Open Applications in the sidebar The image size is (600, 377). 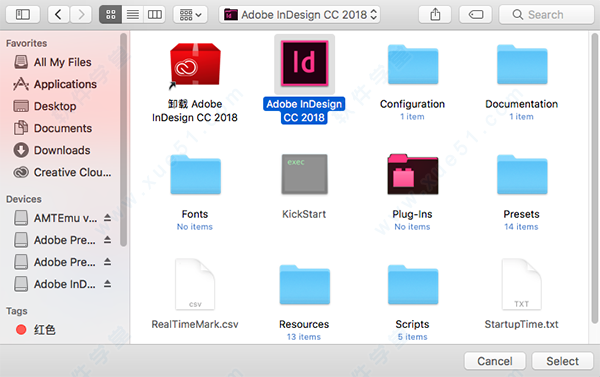(55, 84)
